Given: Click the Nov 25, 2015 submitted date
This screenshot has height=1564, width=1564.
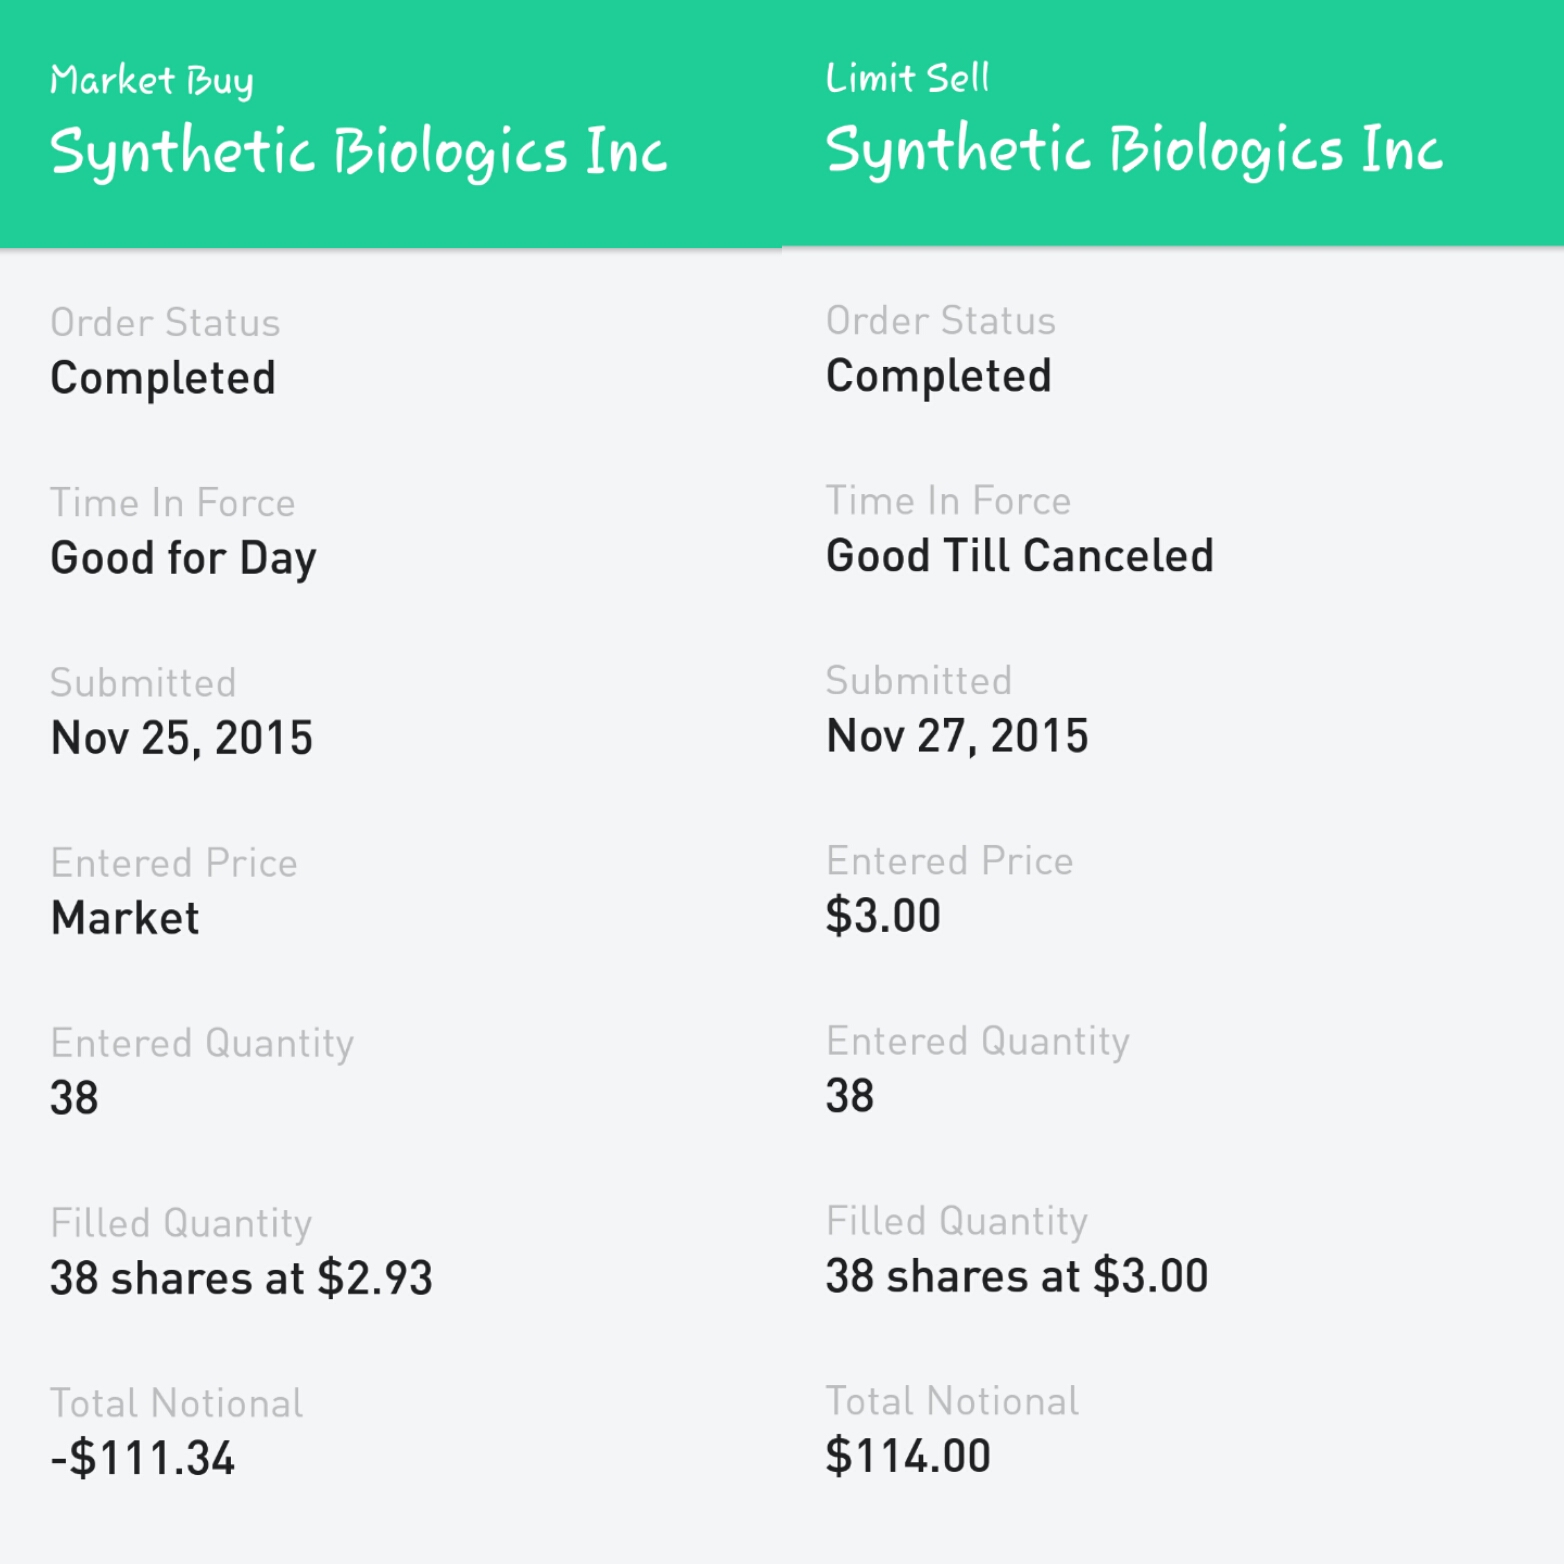Looking at the screenshot, I should pyautogui.click(x=181, y=738).
